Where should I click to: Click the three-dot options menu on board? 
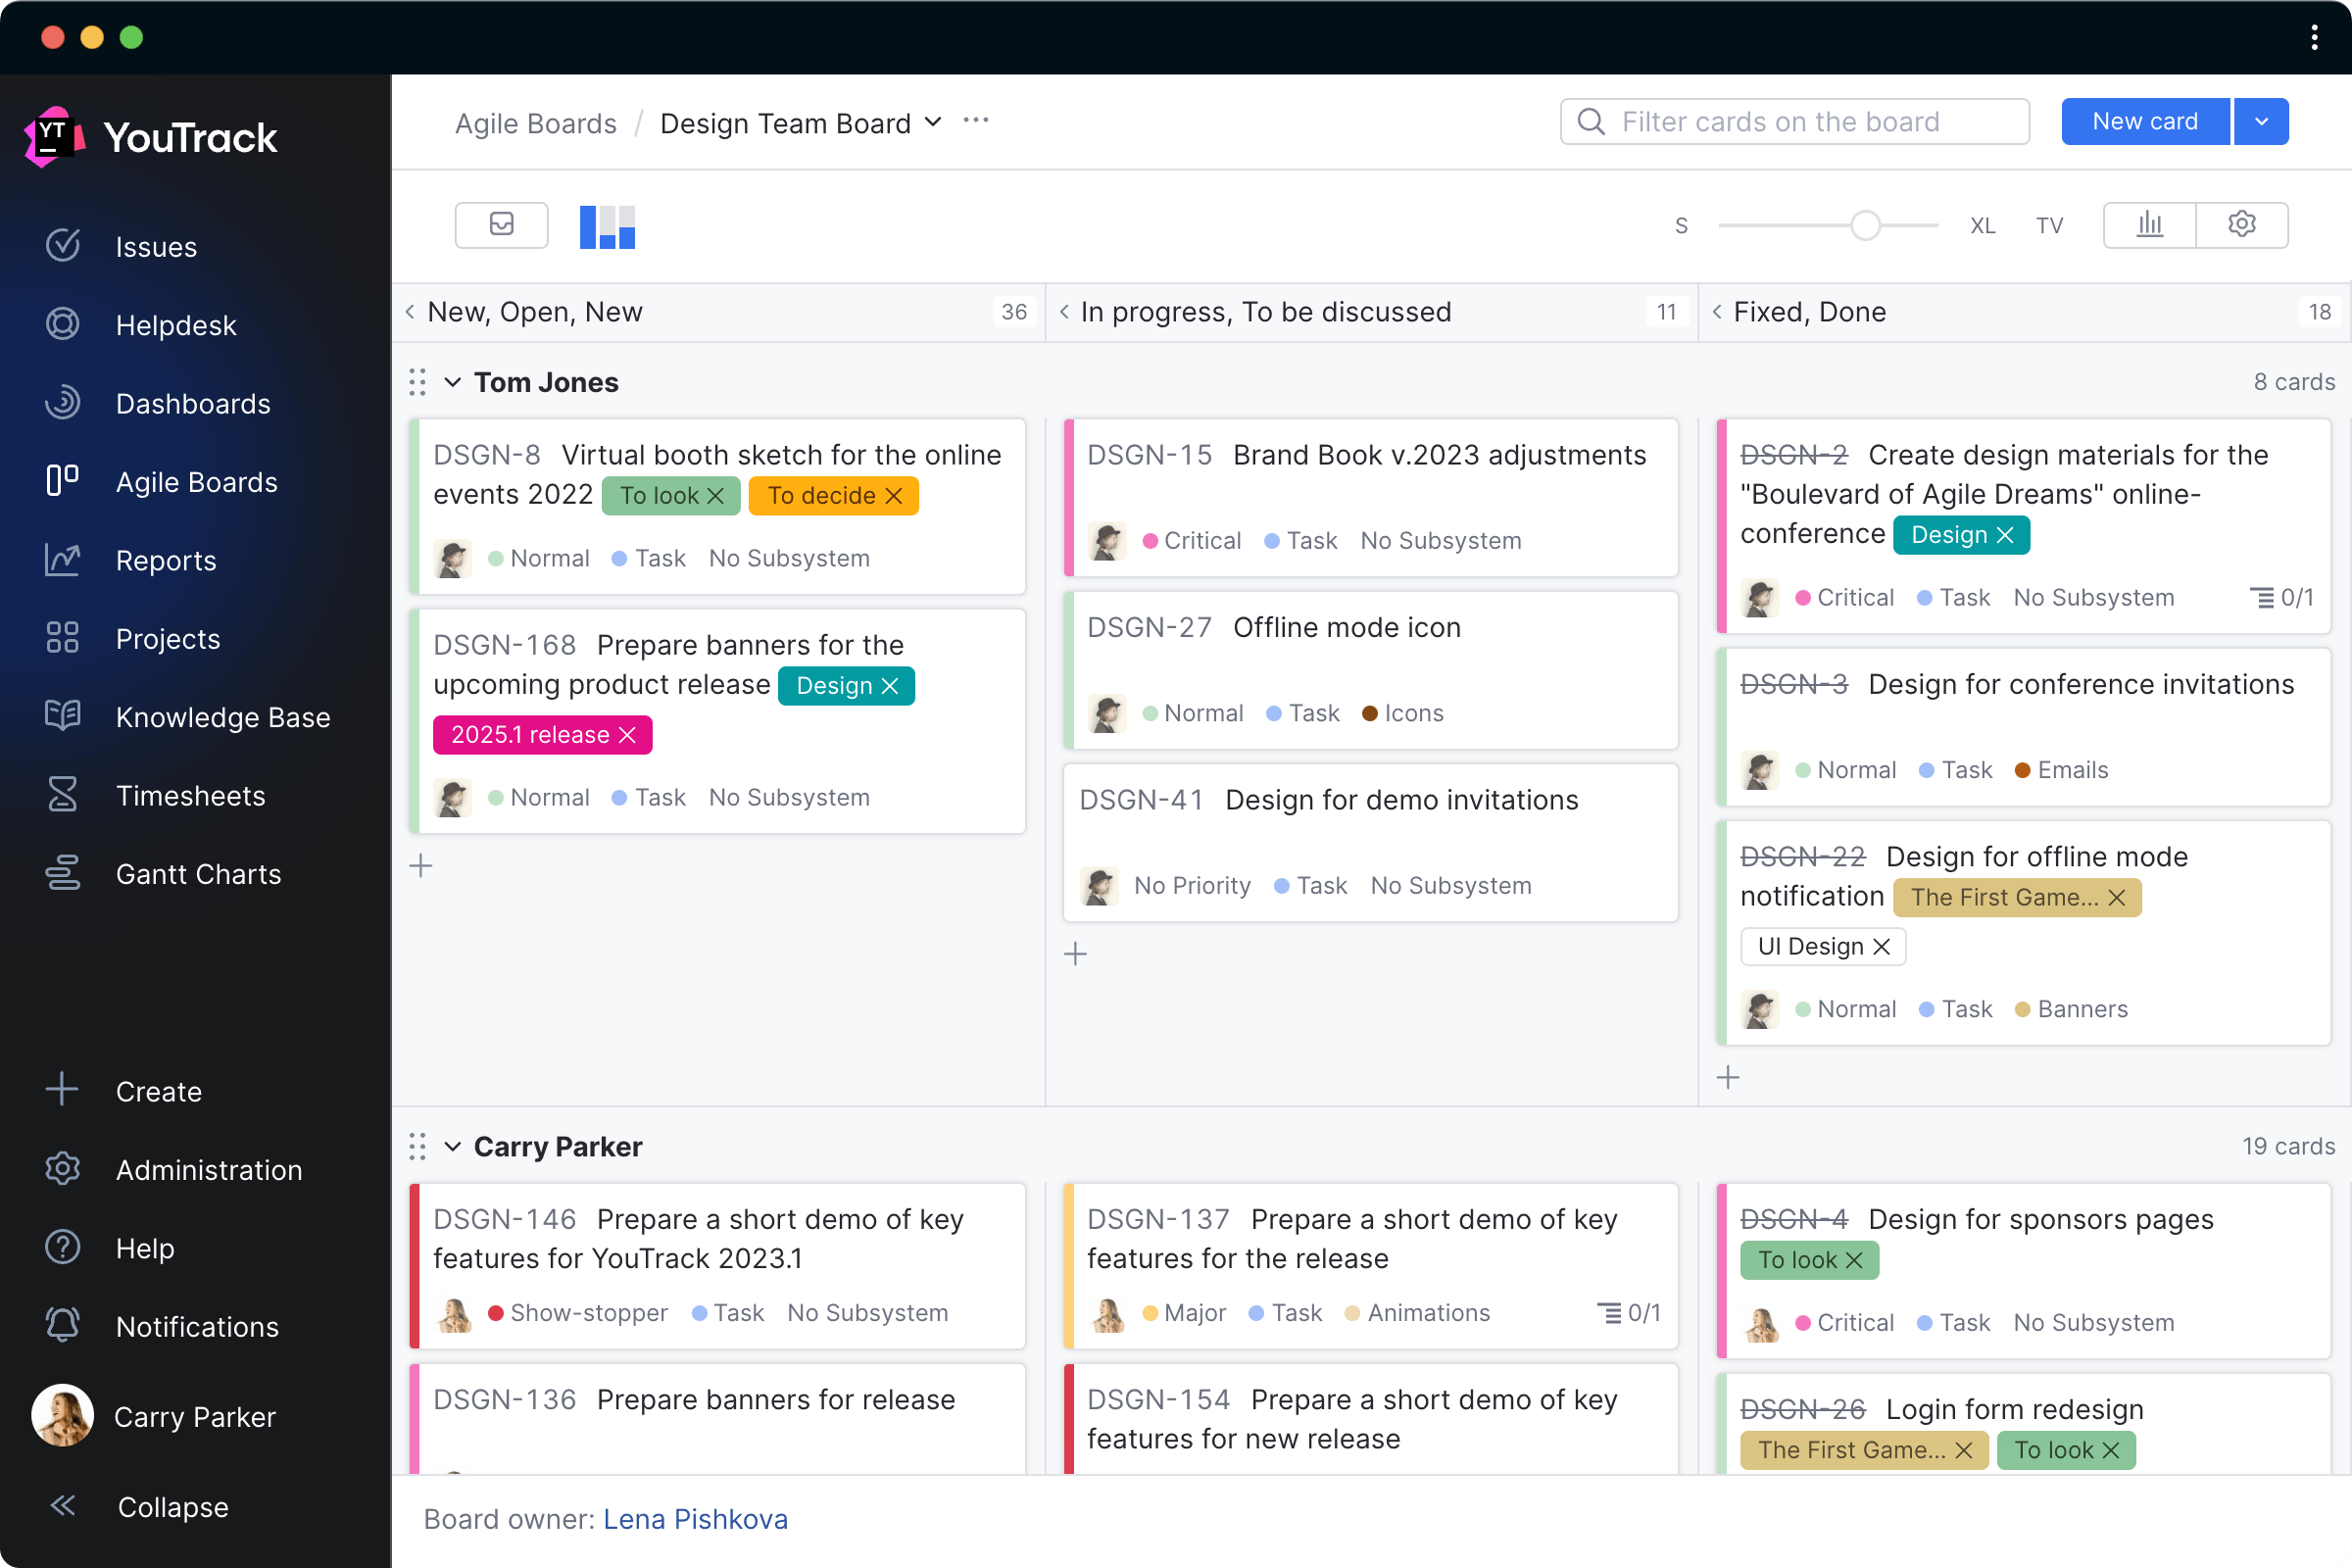click(978, 121)
